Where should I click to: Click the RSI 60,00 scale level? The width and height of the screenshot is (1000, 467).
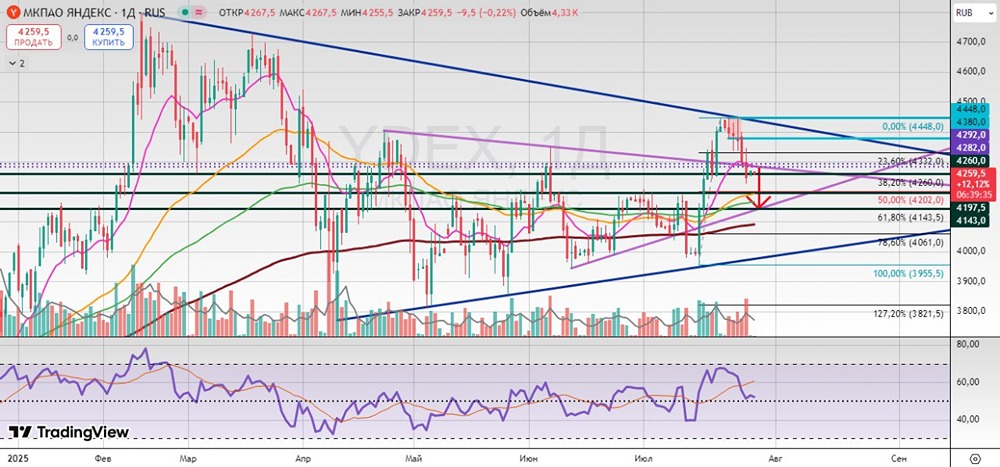969,382
